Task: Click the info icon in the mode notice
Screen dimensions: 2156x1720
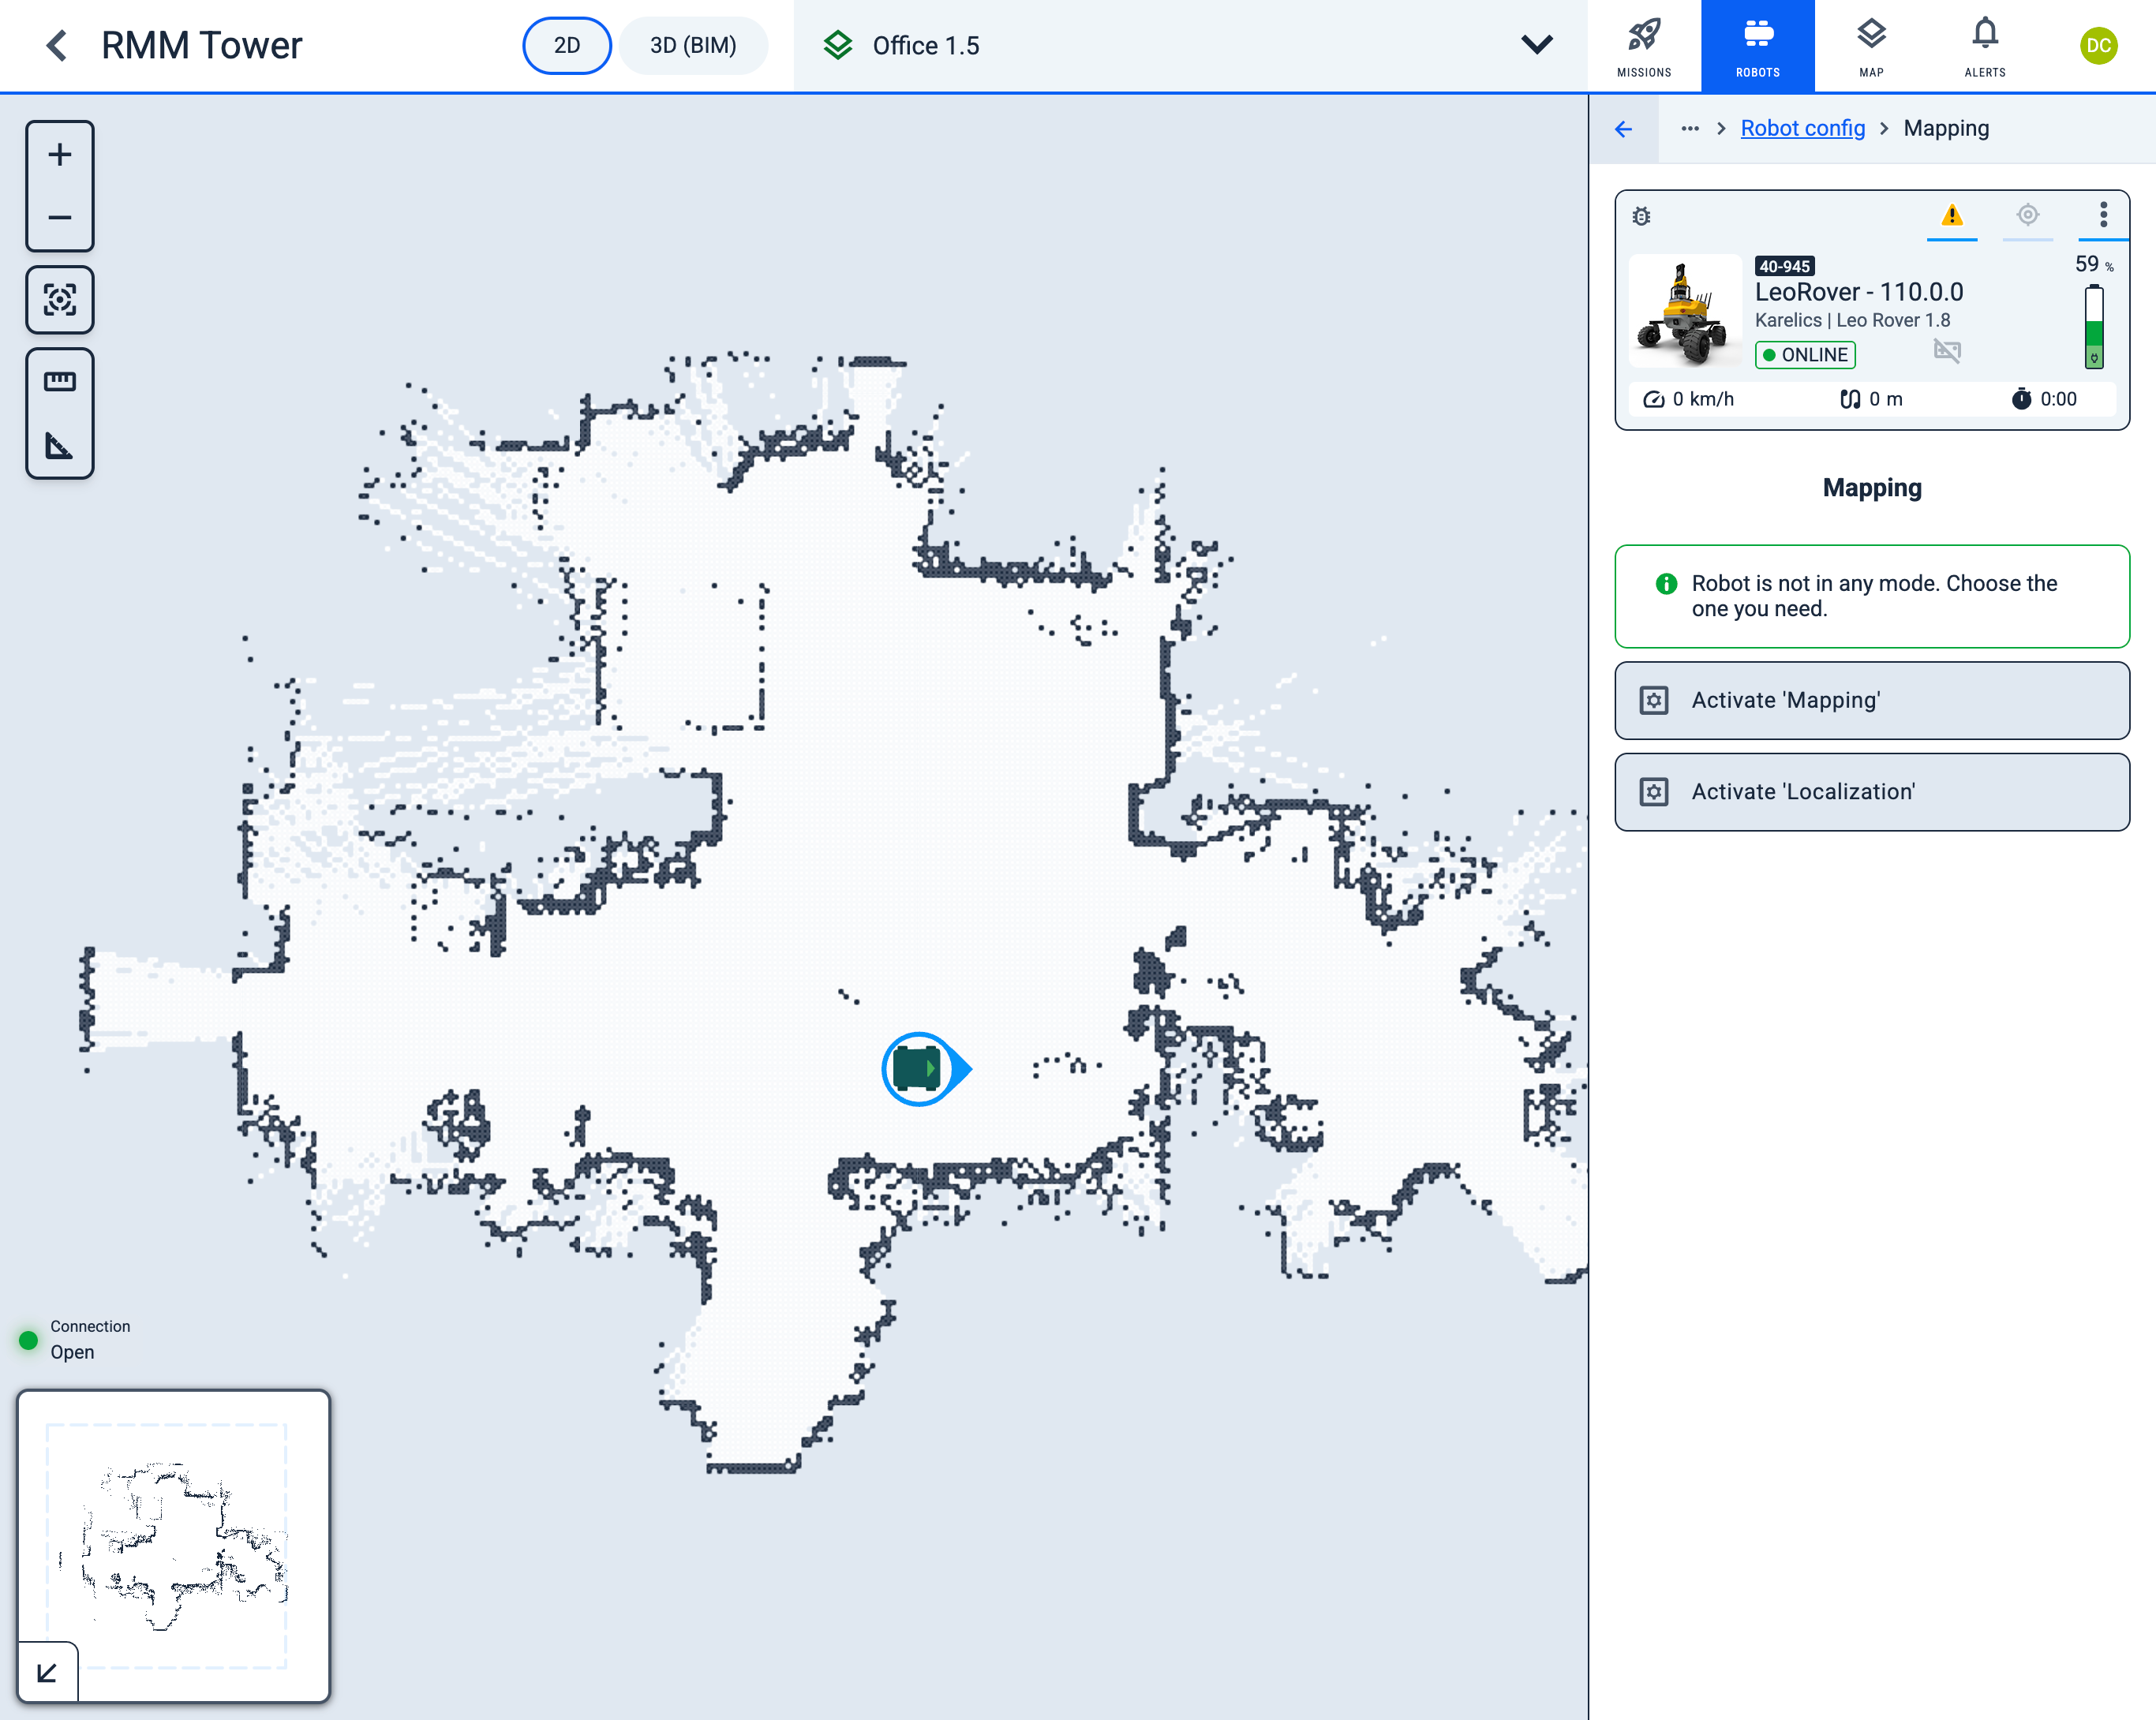Action: (1666, 584)
